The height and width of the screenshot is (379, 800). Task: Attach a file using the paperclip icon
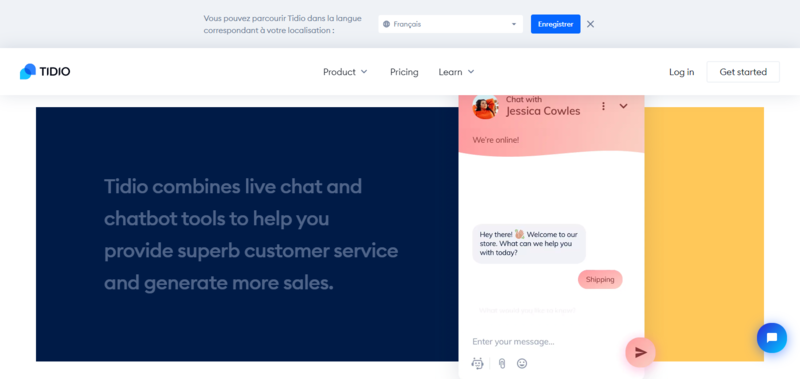point(502,363)
